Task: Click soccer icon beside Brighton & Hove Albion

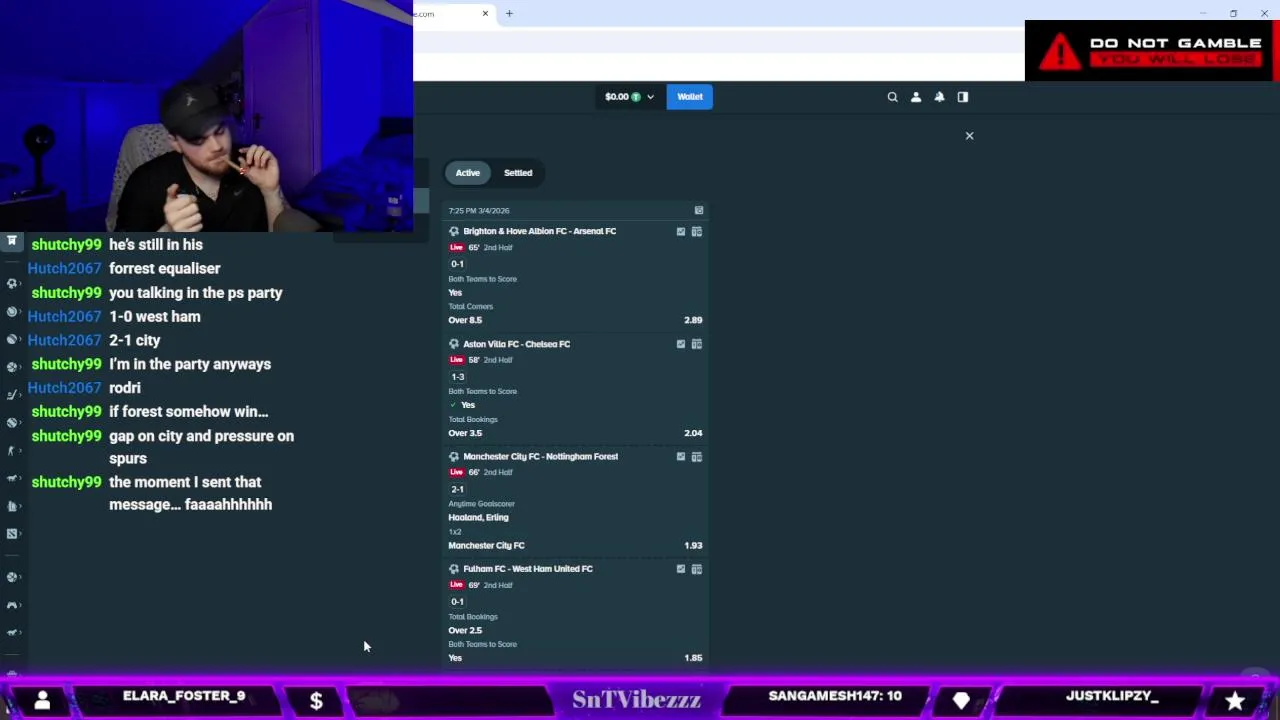Action: [454, 231]
